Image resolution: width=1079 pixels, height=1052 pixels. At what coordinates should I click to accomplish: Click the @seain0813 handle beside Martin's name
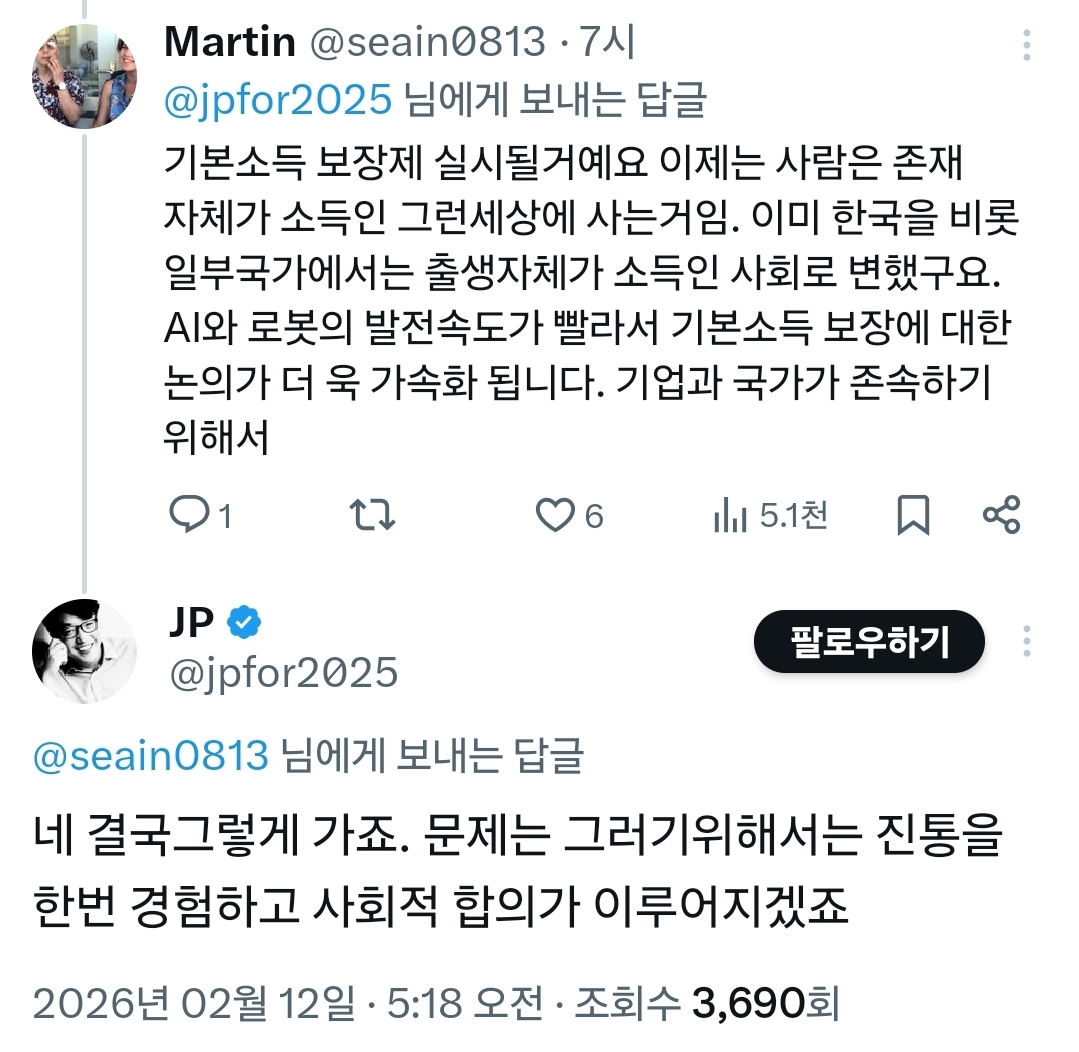point(427,42)
